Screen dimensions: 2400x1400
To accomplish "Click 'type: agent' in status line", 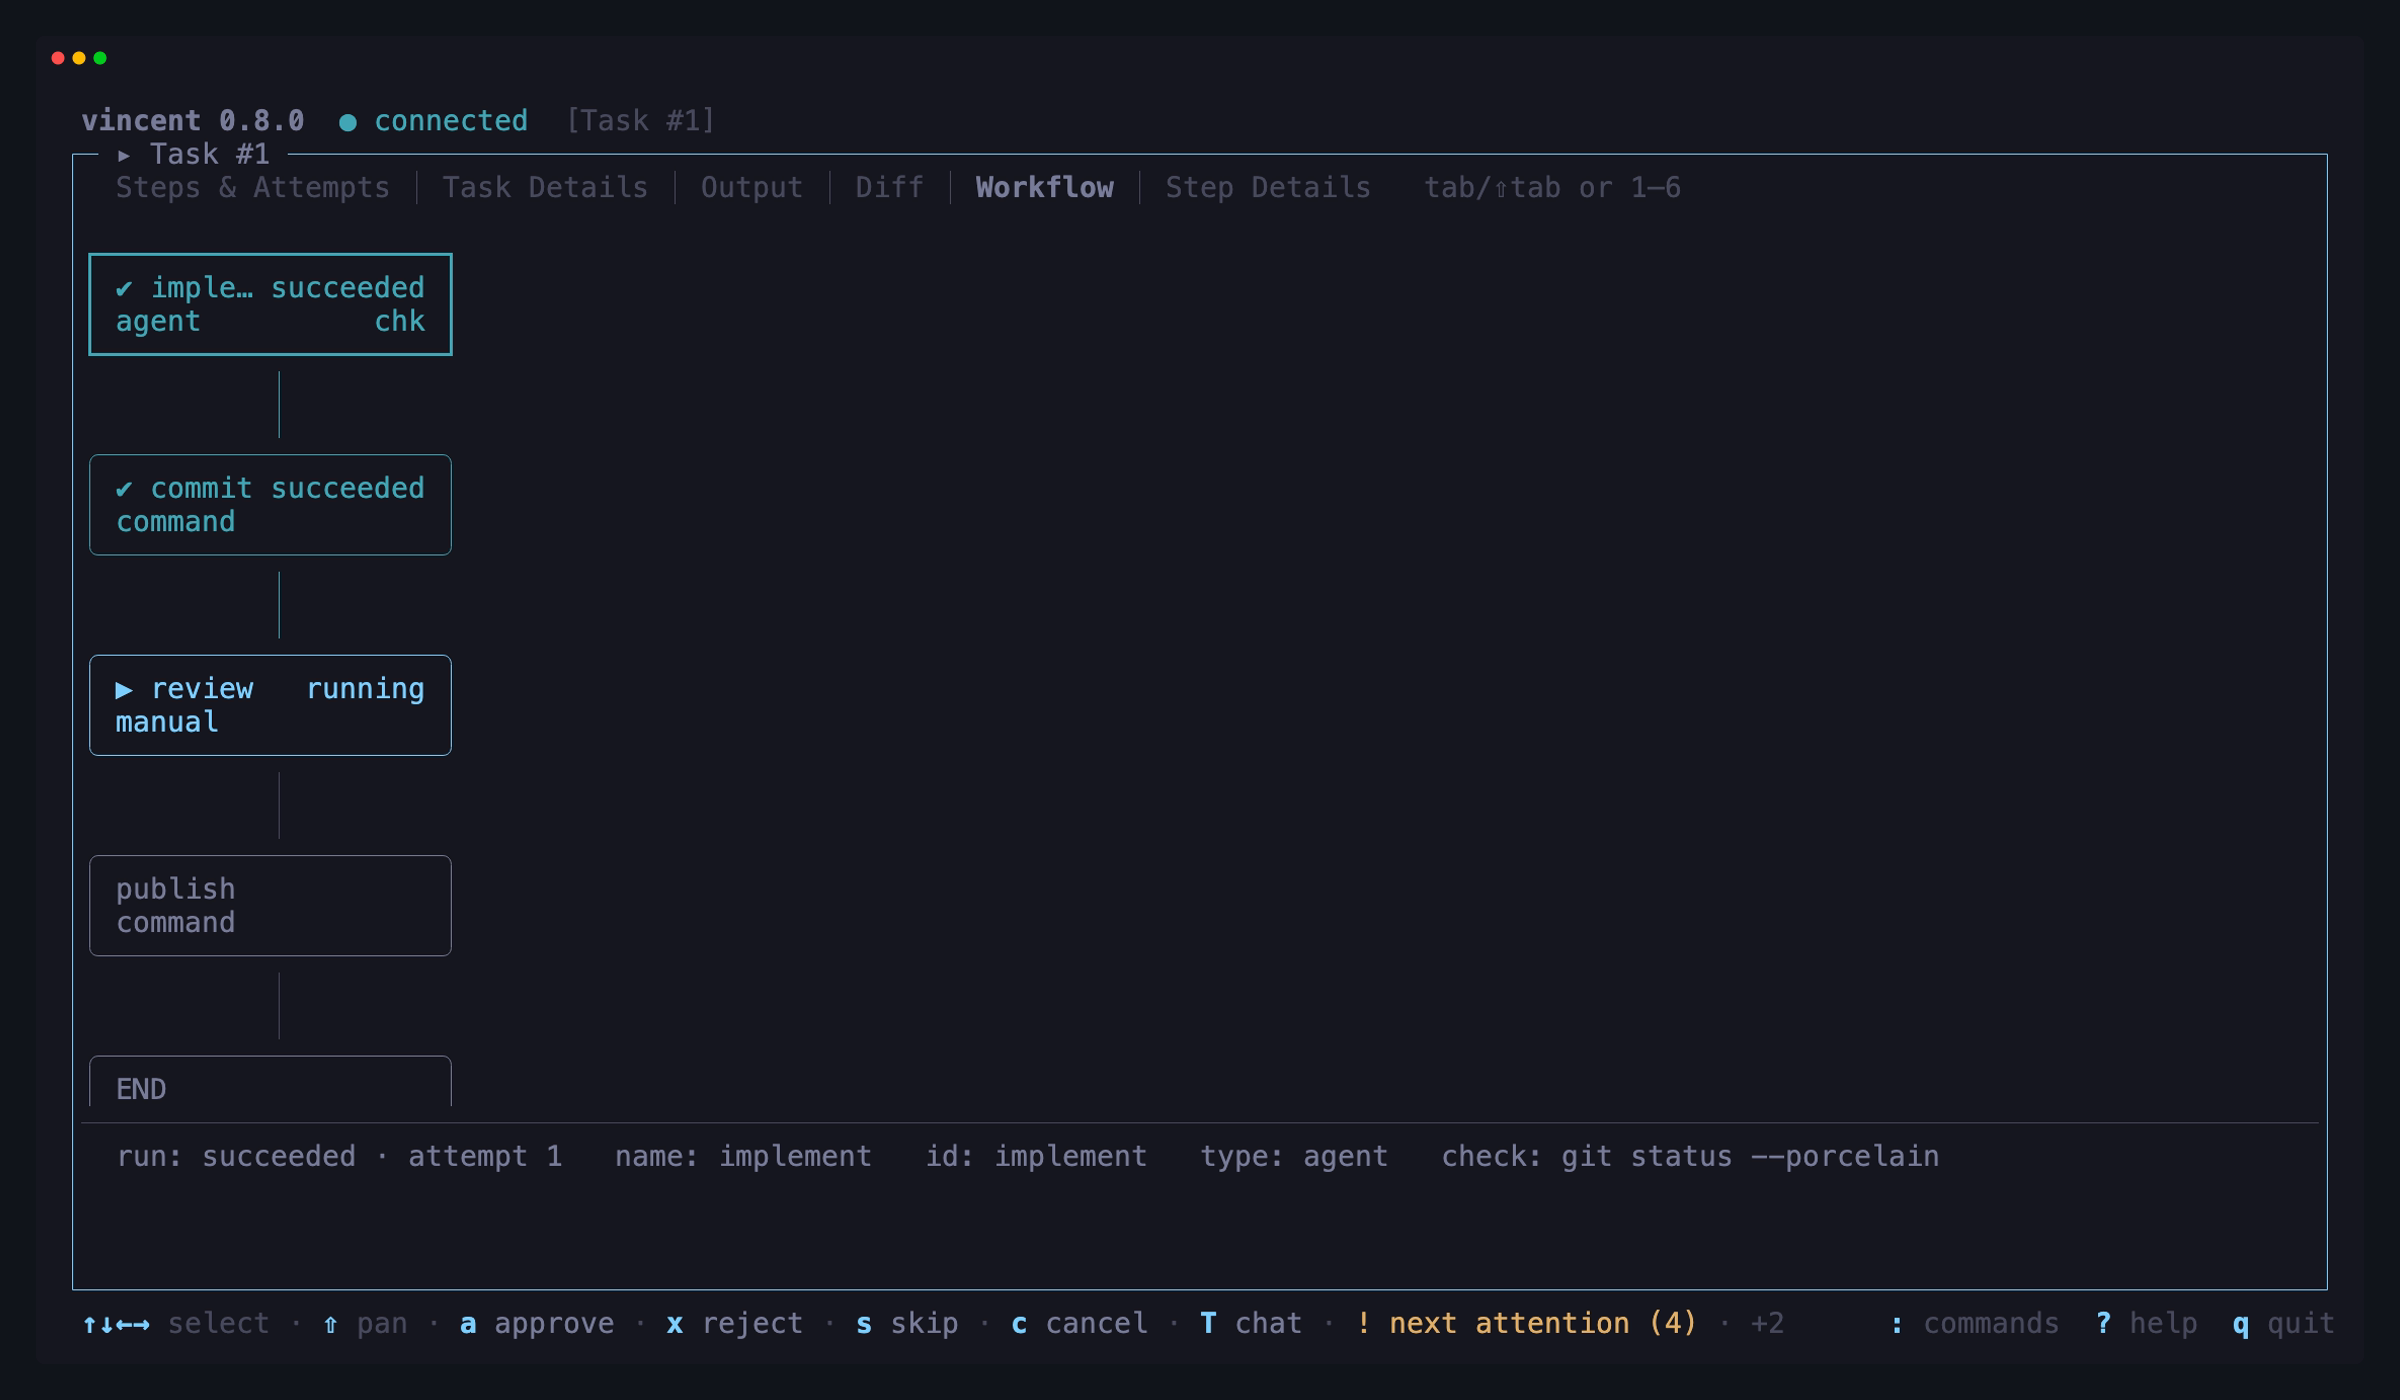I will pos(1294,1157).
